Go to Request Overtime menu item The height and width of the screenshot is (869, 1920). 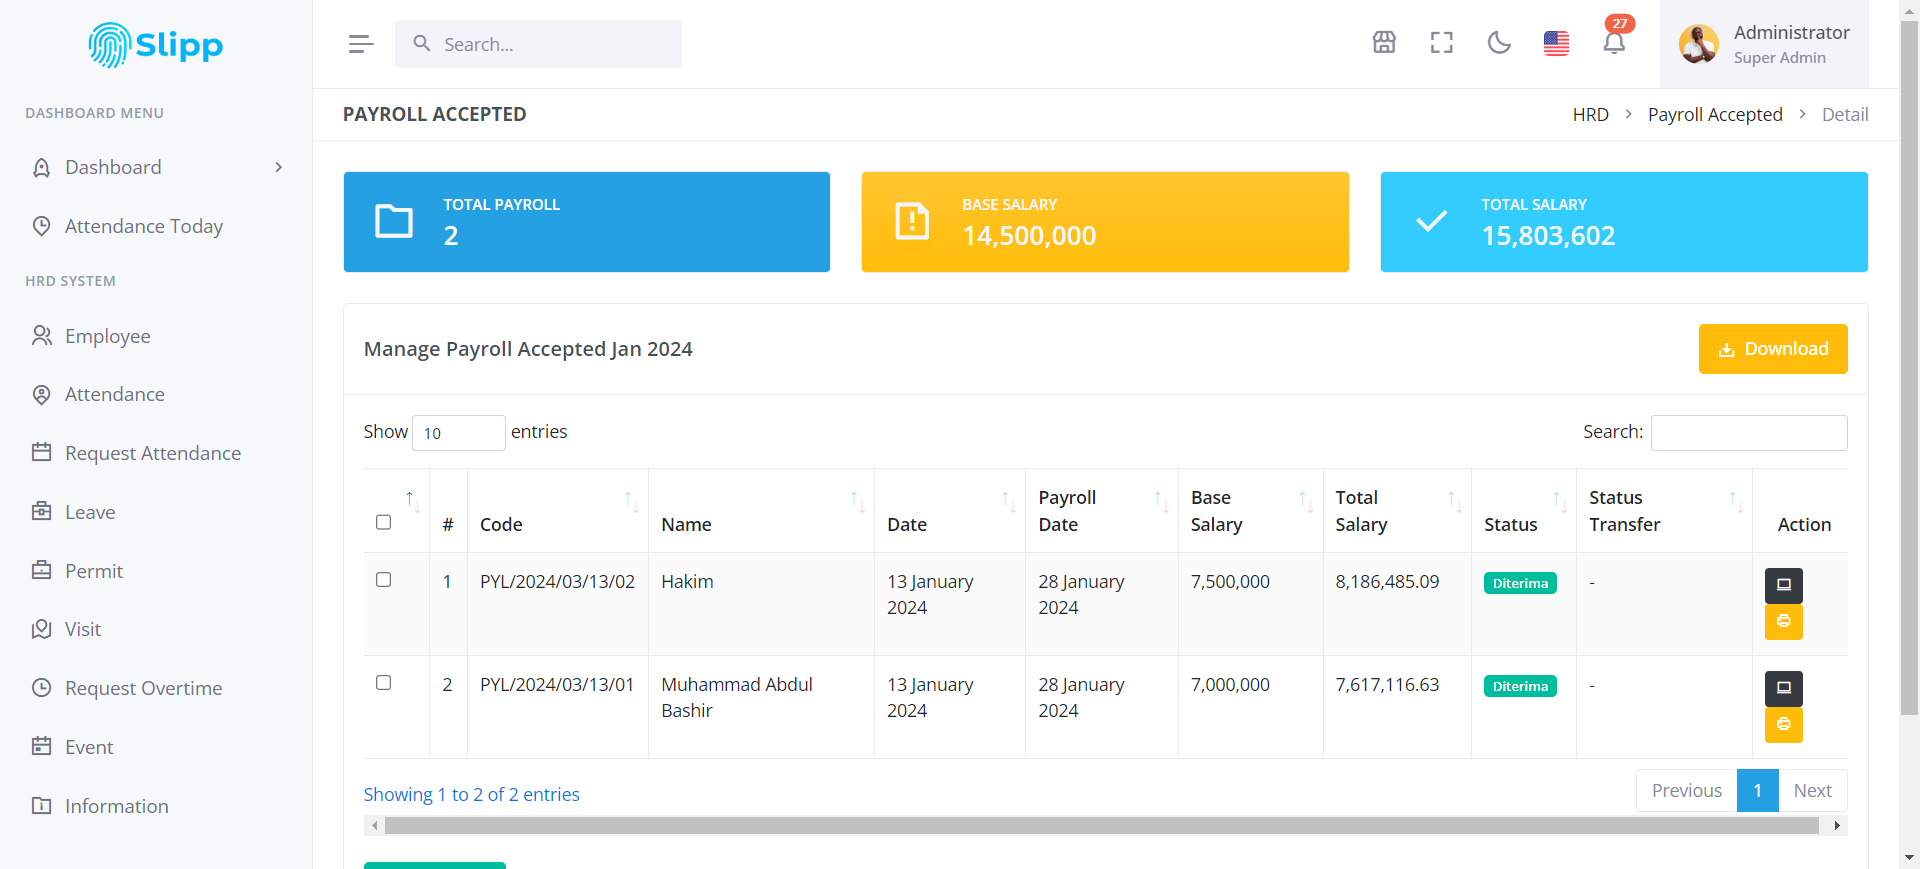click(x=143, y=688)
